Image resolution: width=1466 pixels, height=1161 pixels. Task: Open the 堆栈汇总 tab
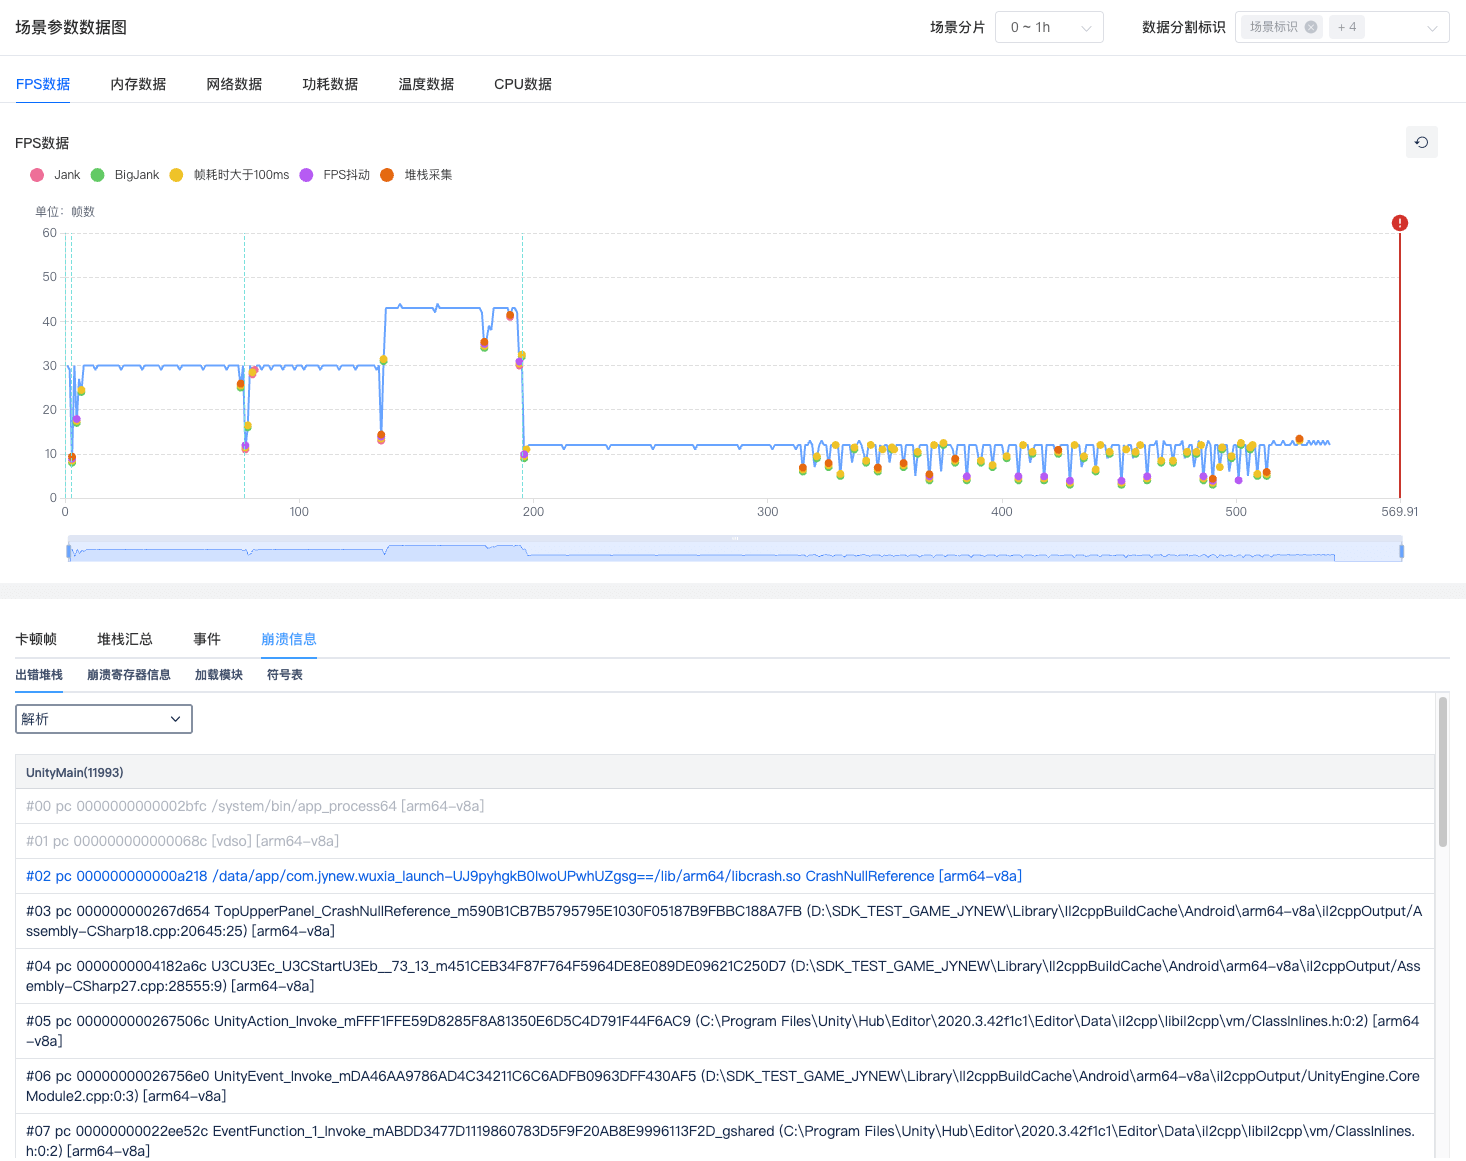(x=125, y=639)
